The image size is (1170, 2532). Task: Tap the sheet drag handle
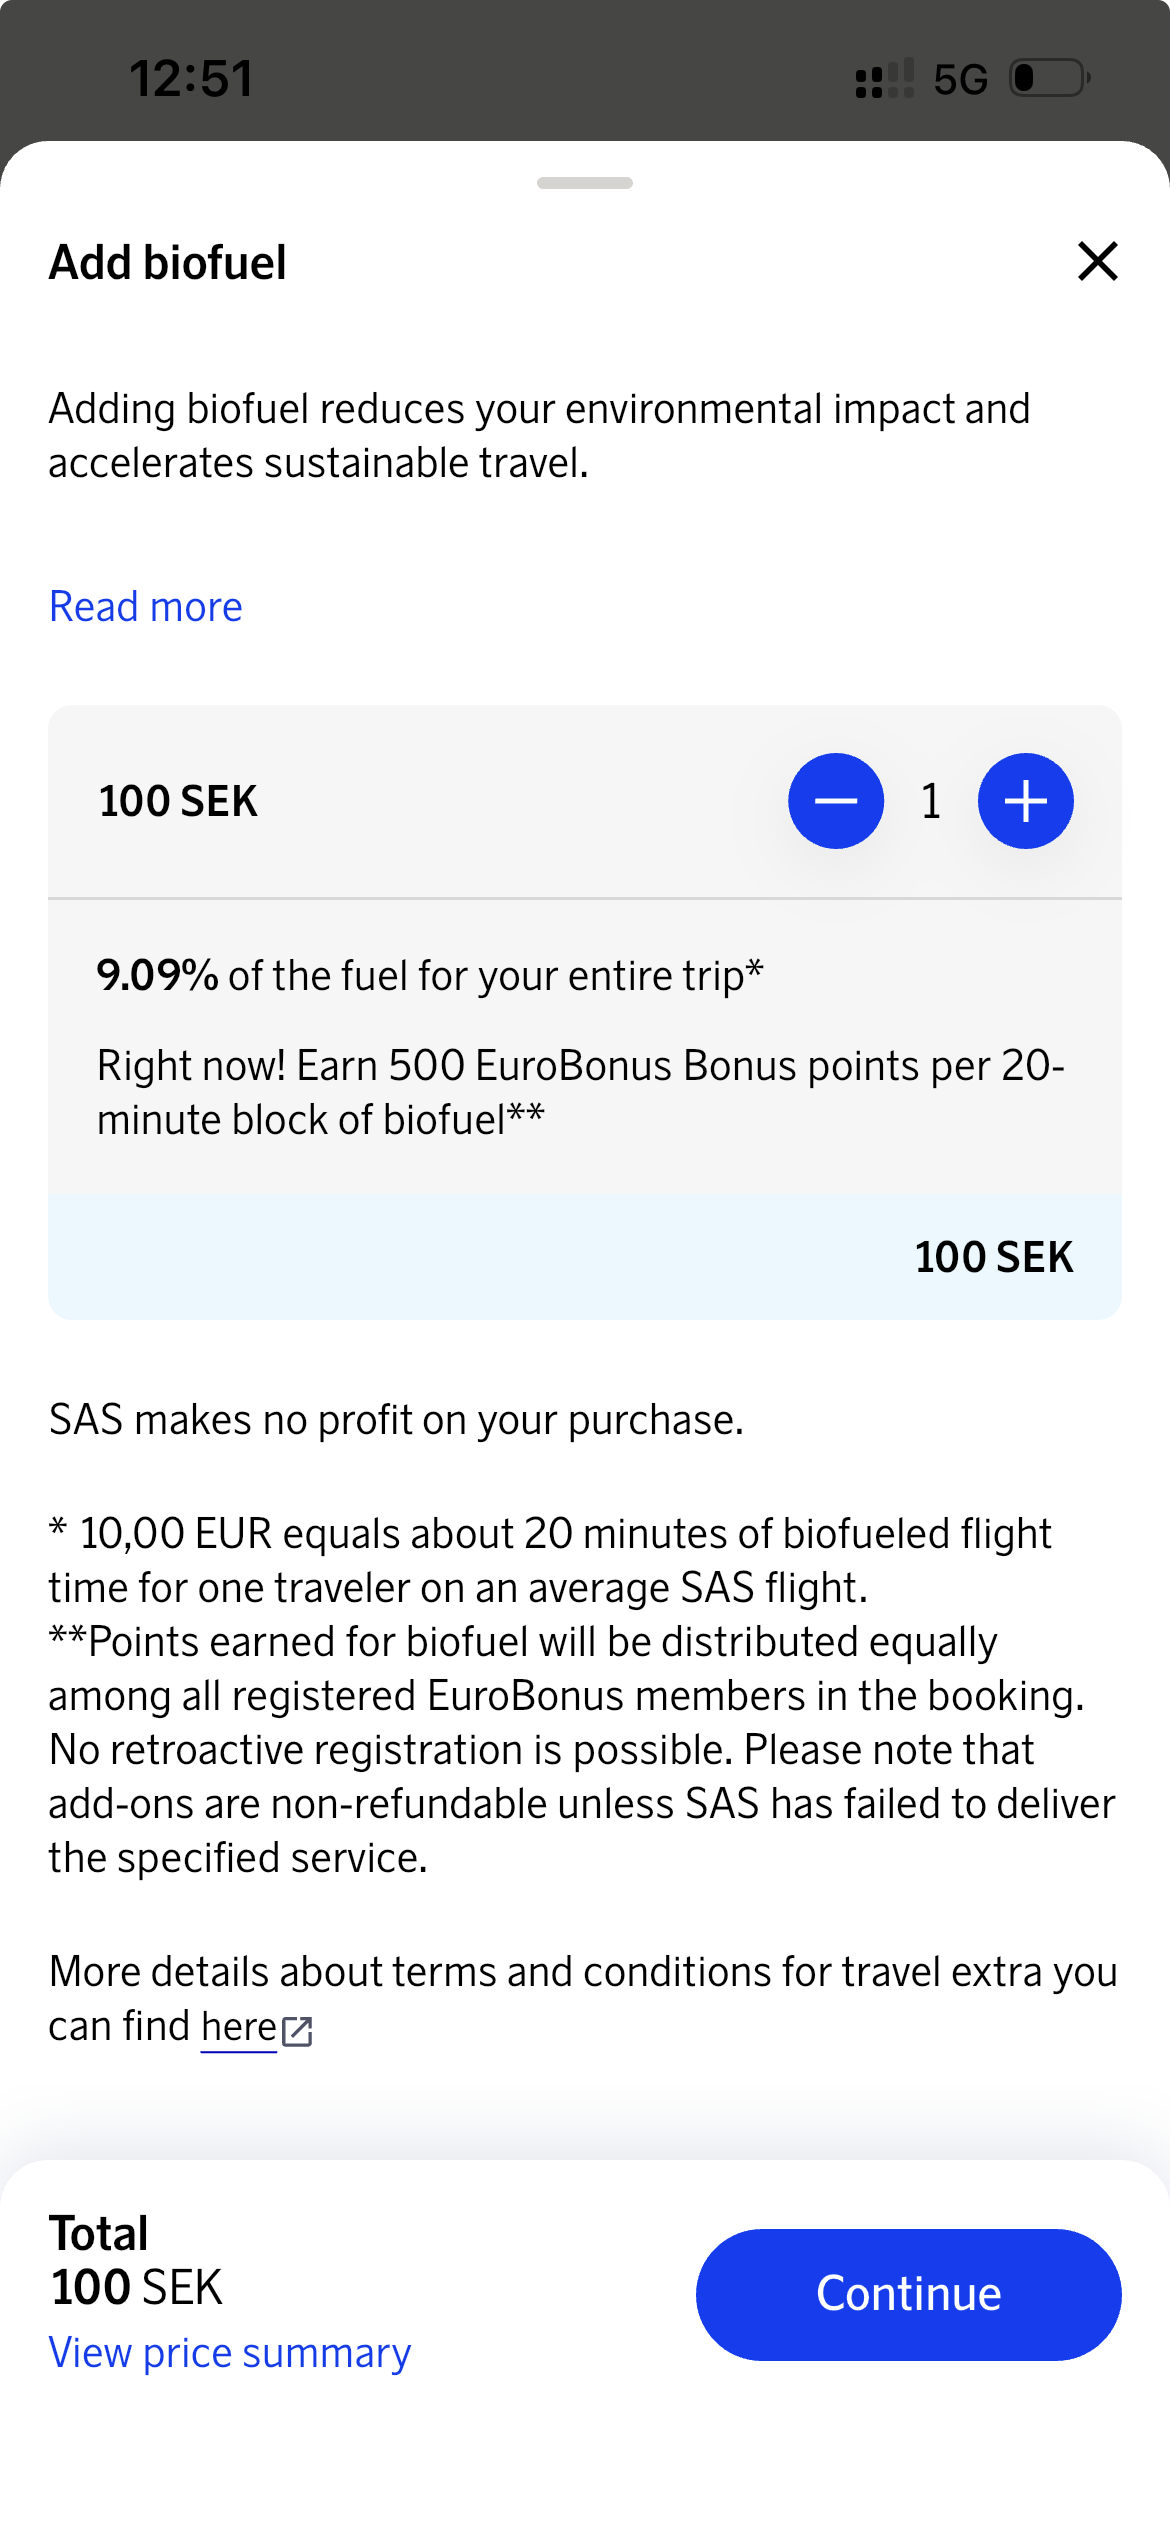[585, 183]
